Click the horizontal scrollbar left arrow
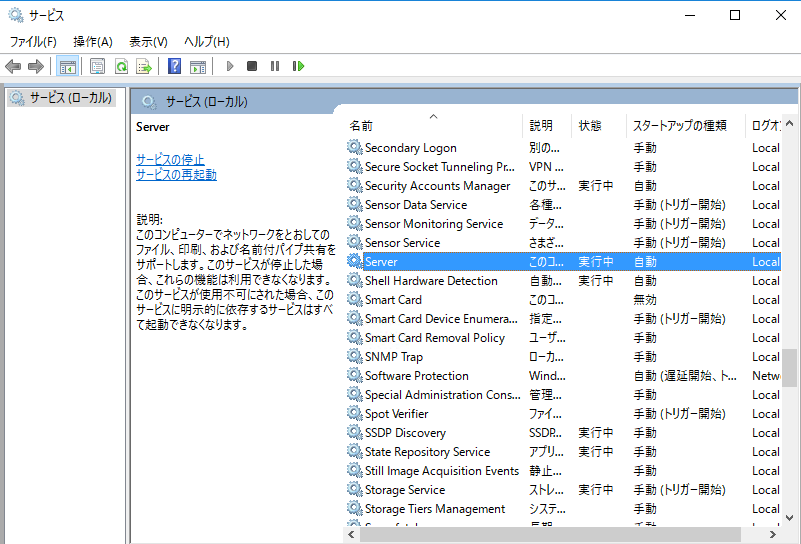This screenshot has width=801, height=544. point(351,534)
